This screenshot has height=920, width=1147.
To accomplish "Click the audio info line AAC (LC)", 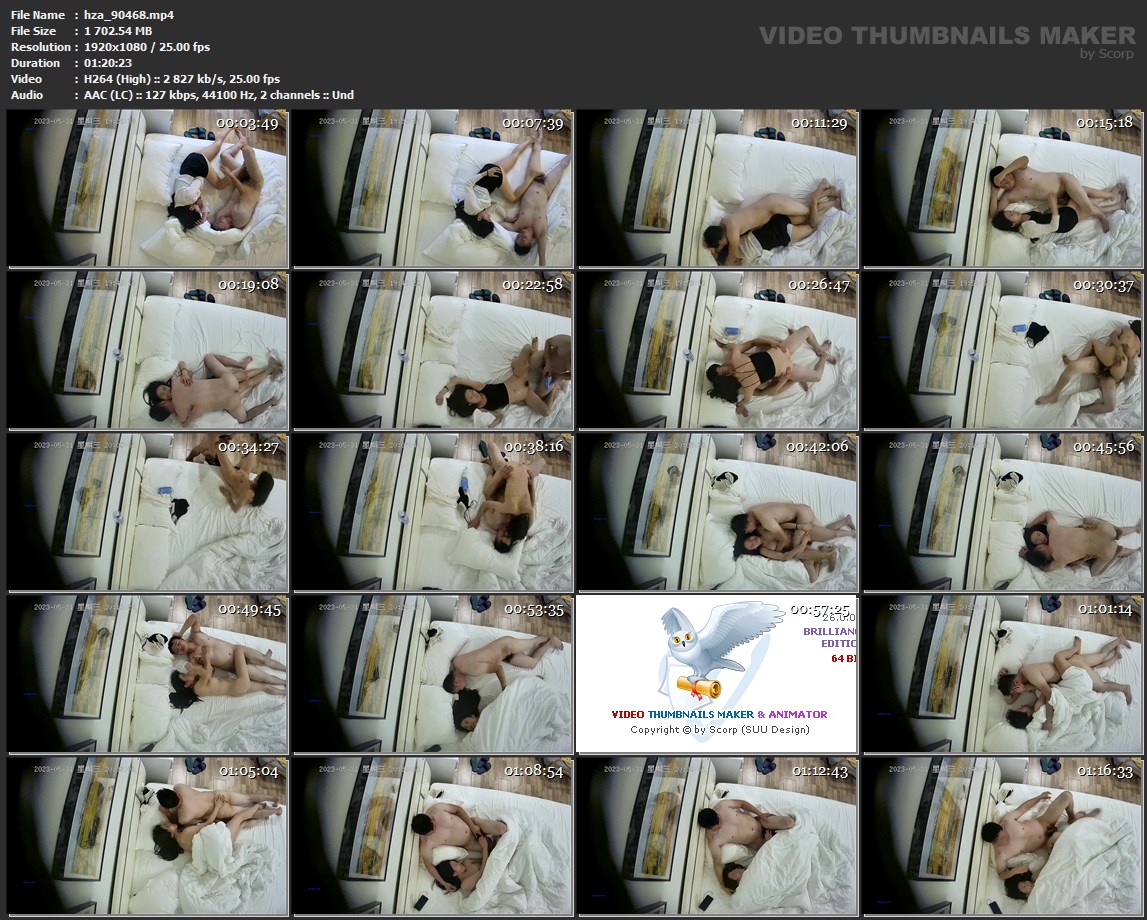I will [219, 95].
